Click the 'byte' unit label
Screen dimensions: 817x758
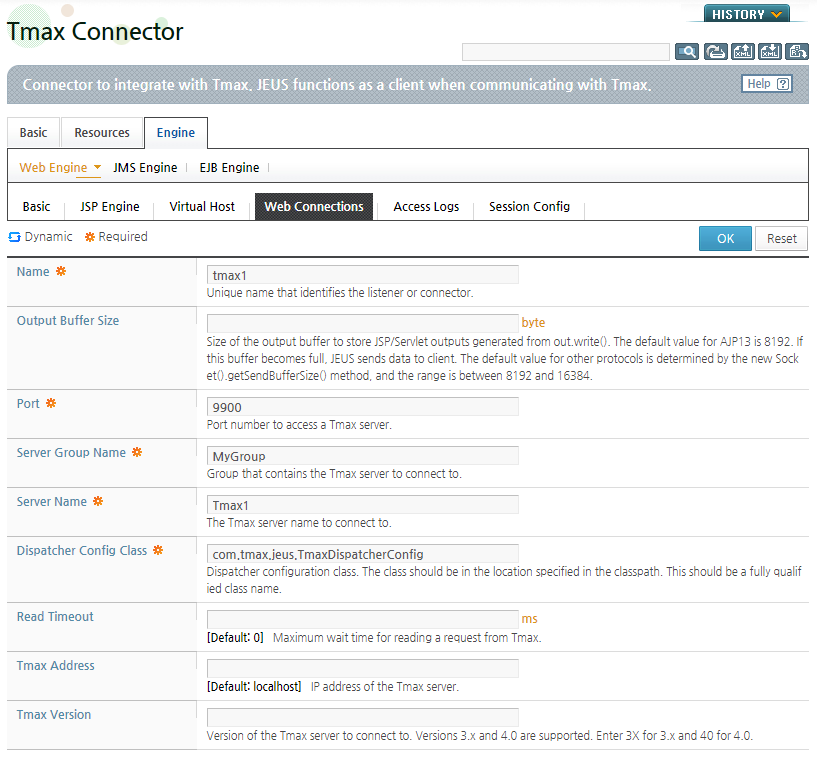click(x=533, y=323)
